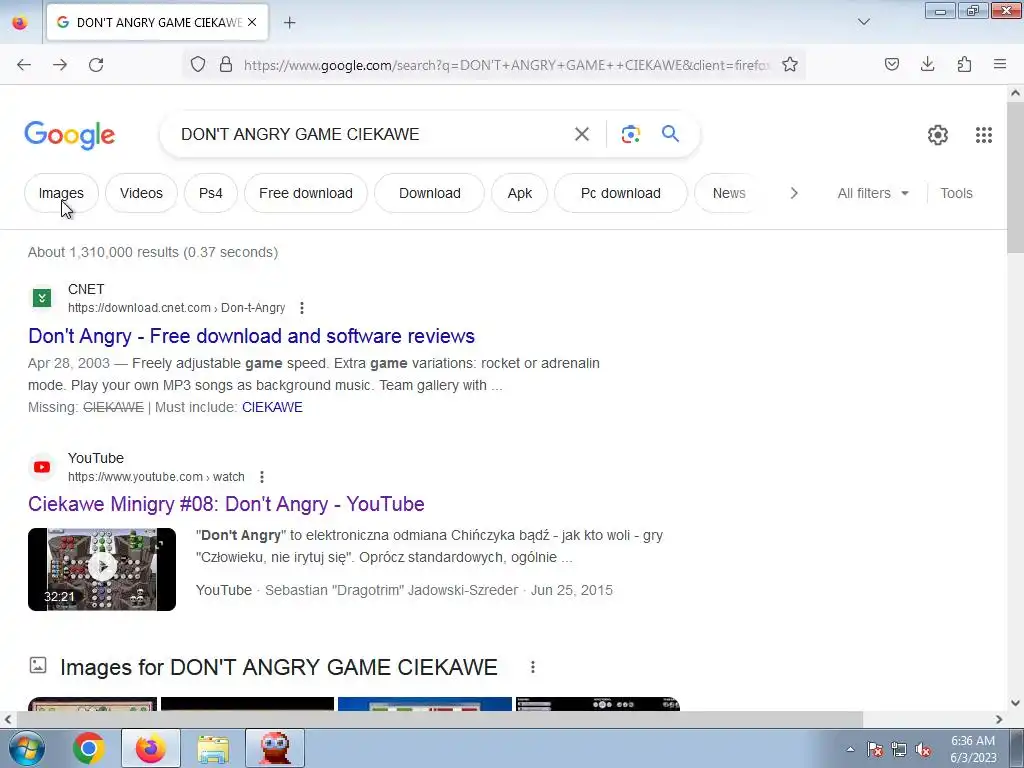Open File Explorer from the taskbar
This screenshot has height=768, width=1024.
pos(213,748)
